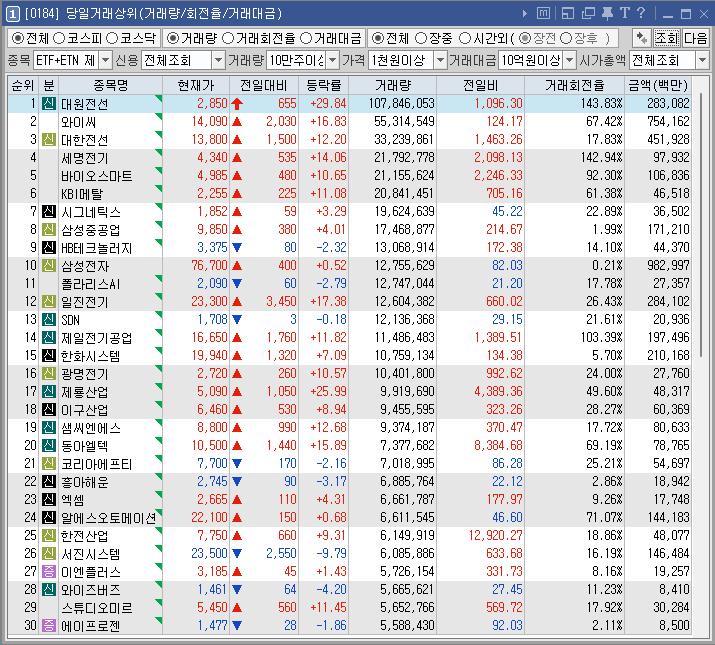
Task: Open the 가격 1천원이상 dropdown
Action: pyautogui.click(x=440, y=60)
